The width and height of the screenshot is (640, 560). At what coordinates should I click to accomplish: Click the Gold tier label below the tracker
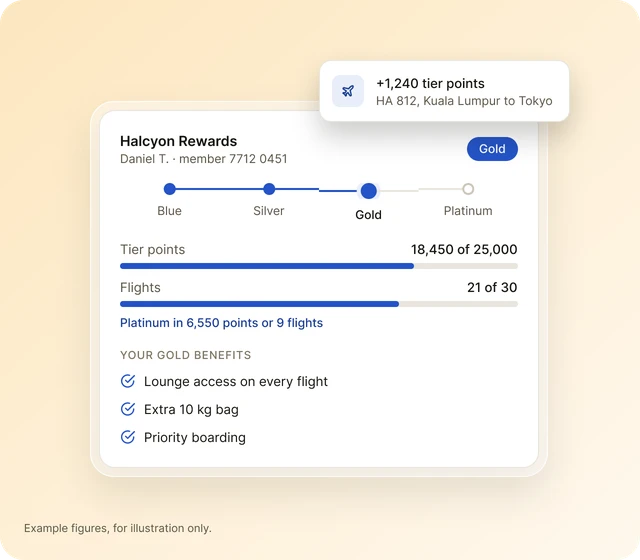click(x=369, y=215)
